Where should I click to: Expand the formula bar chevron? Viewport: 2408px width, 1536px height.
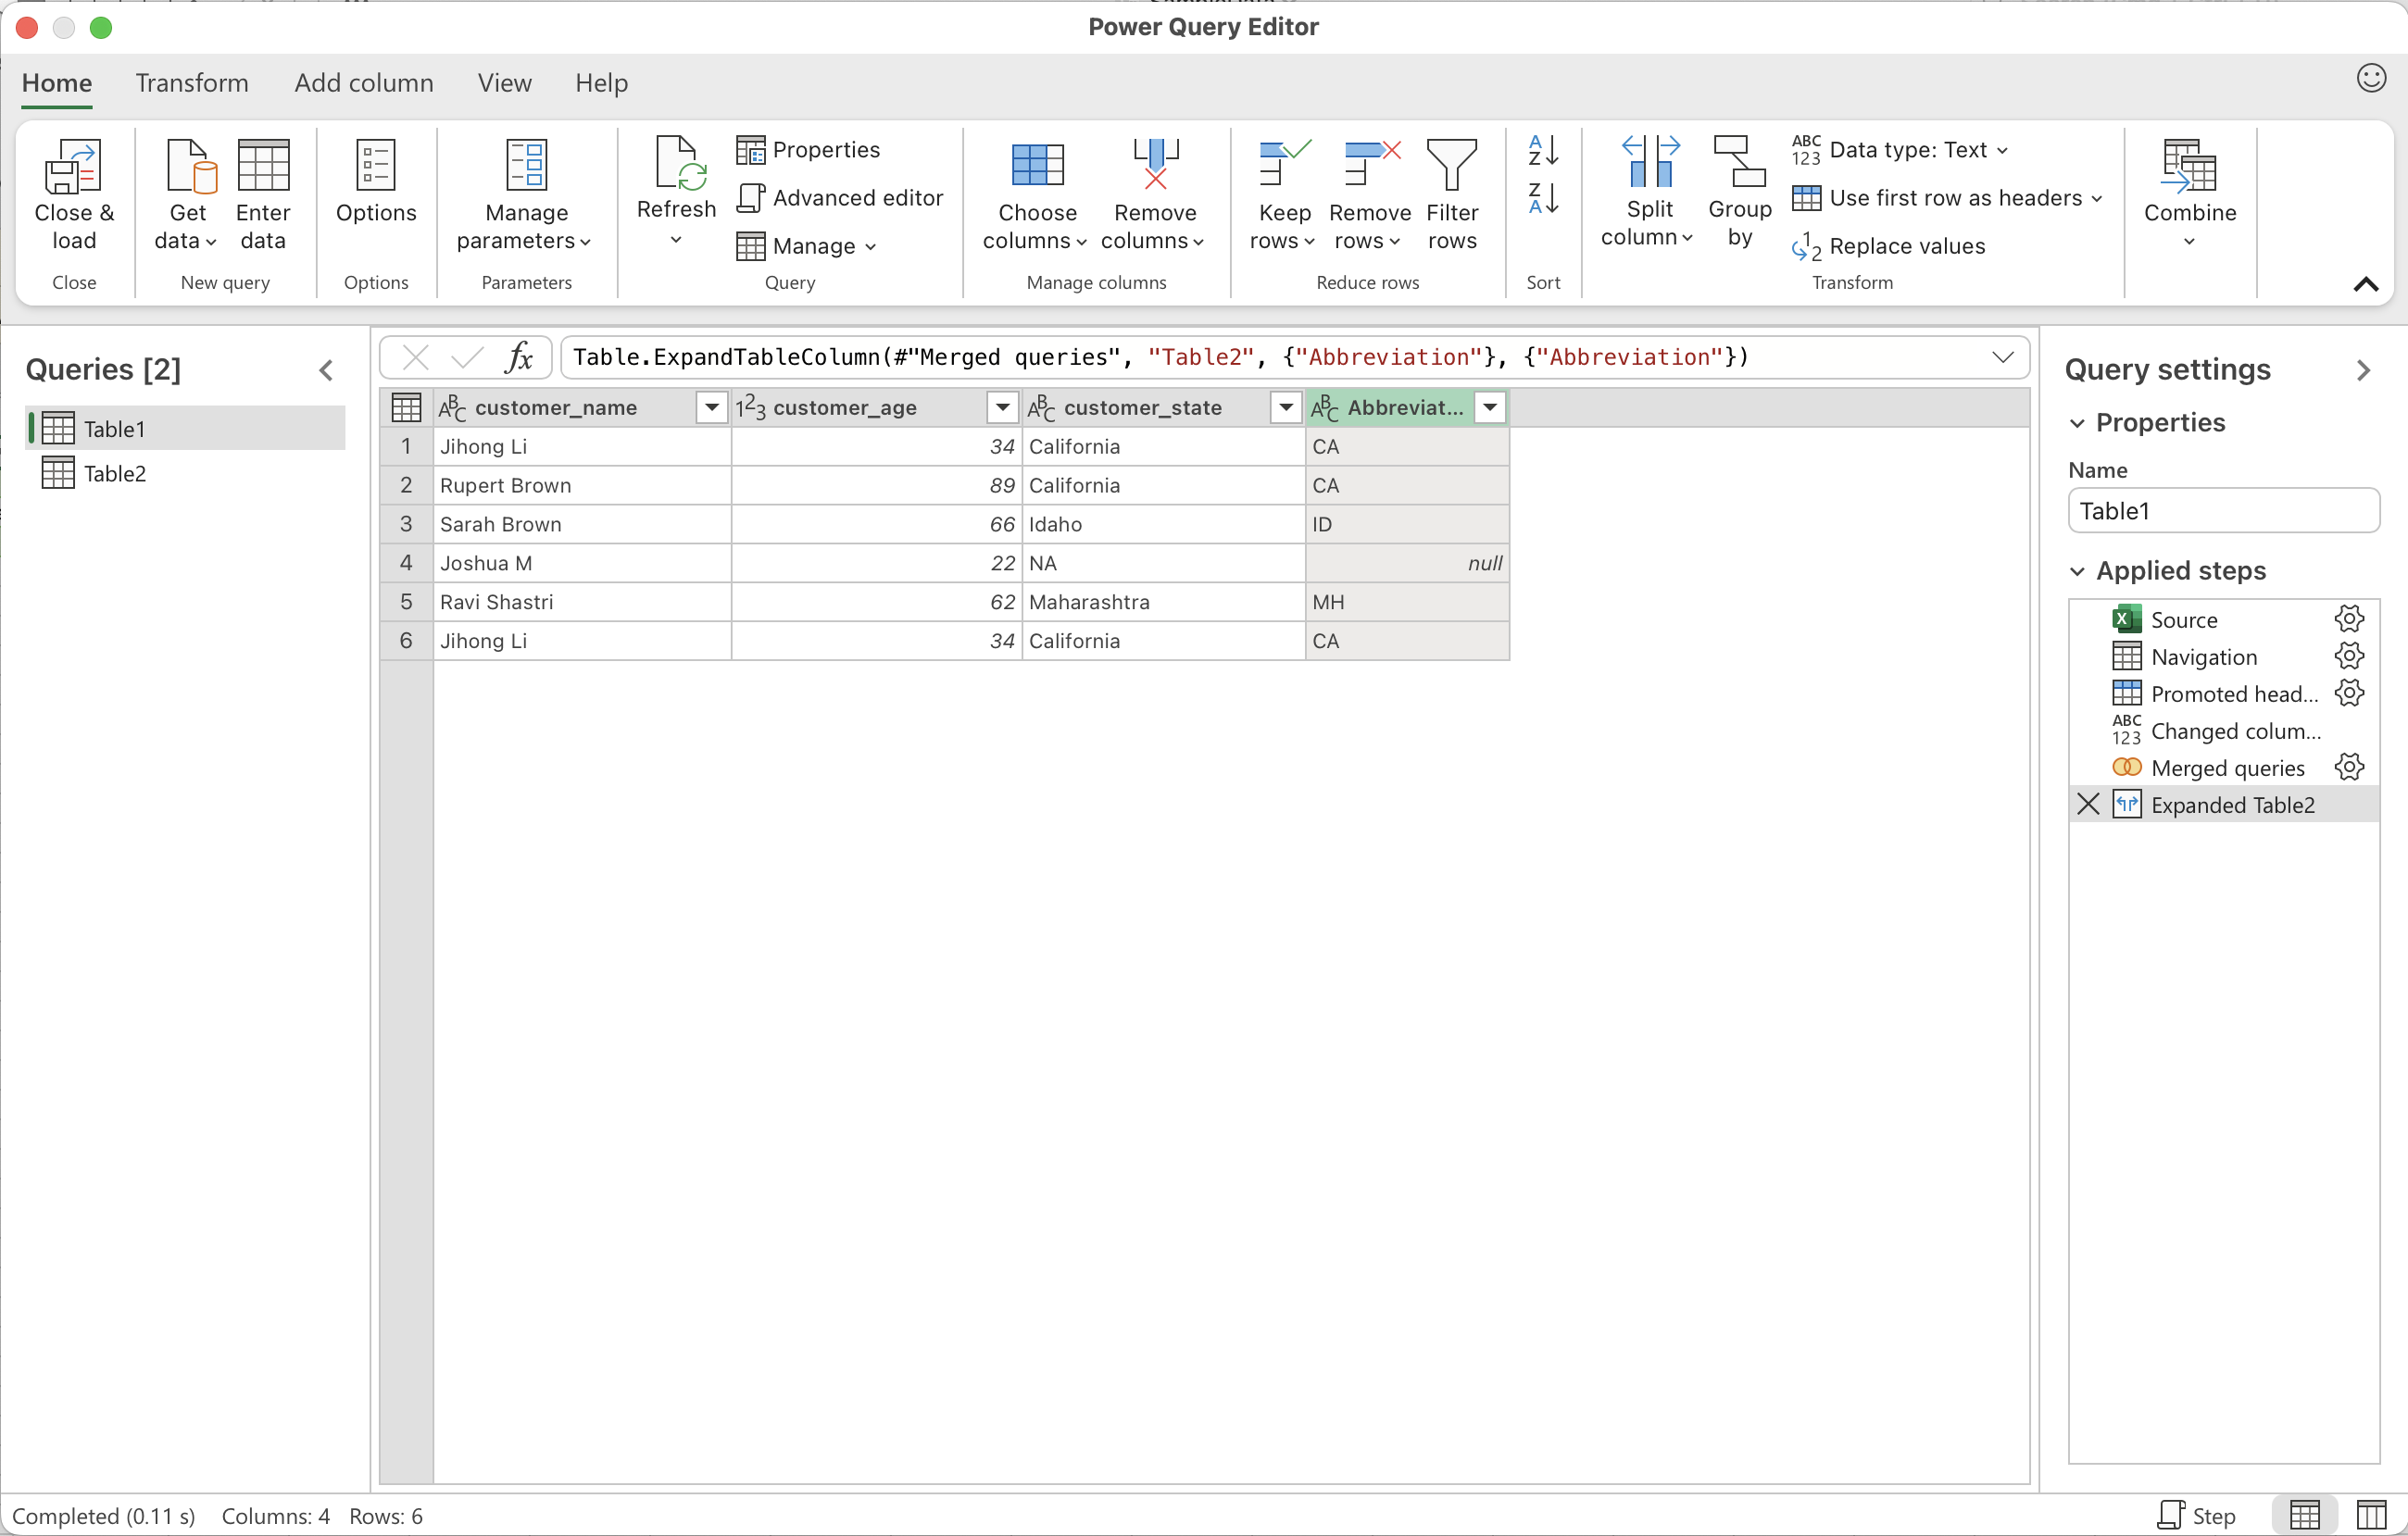tap(2002, 358)
